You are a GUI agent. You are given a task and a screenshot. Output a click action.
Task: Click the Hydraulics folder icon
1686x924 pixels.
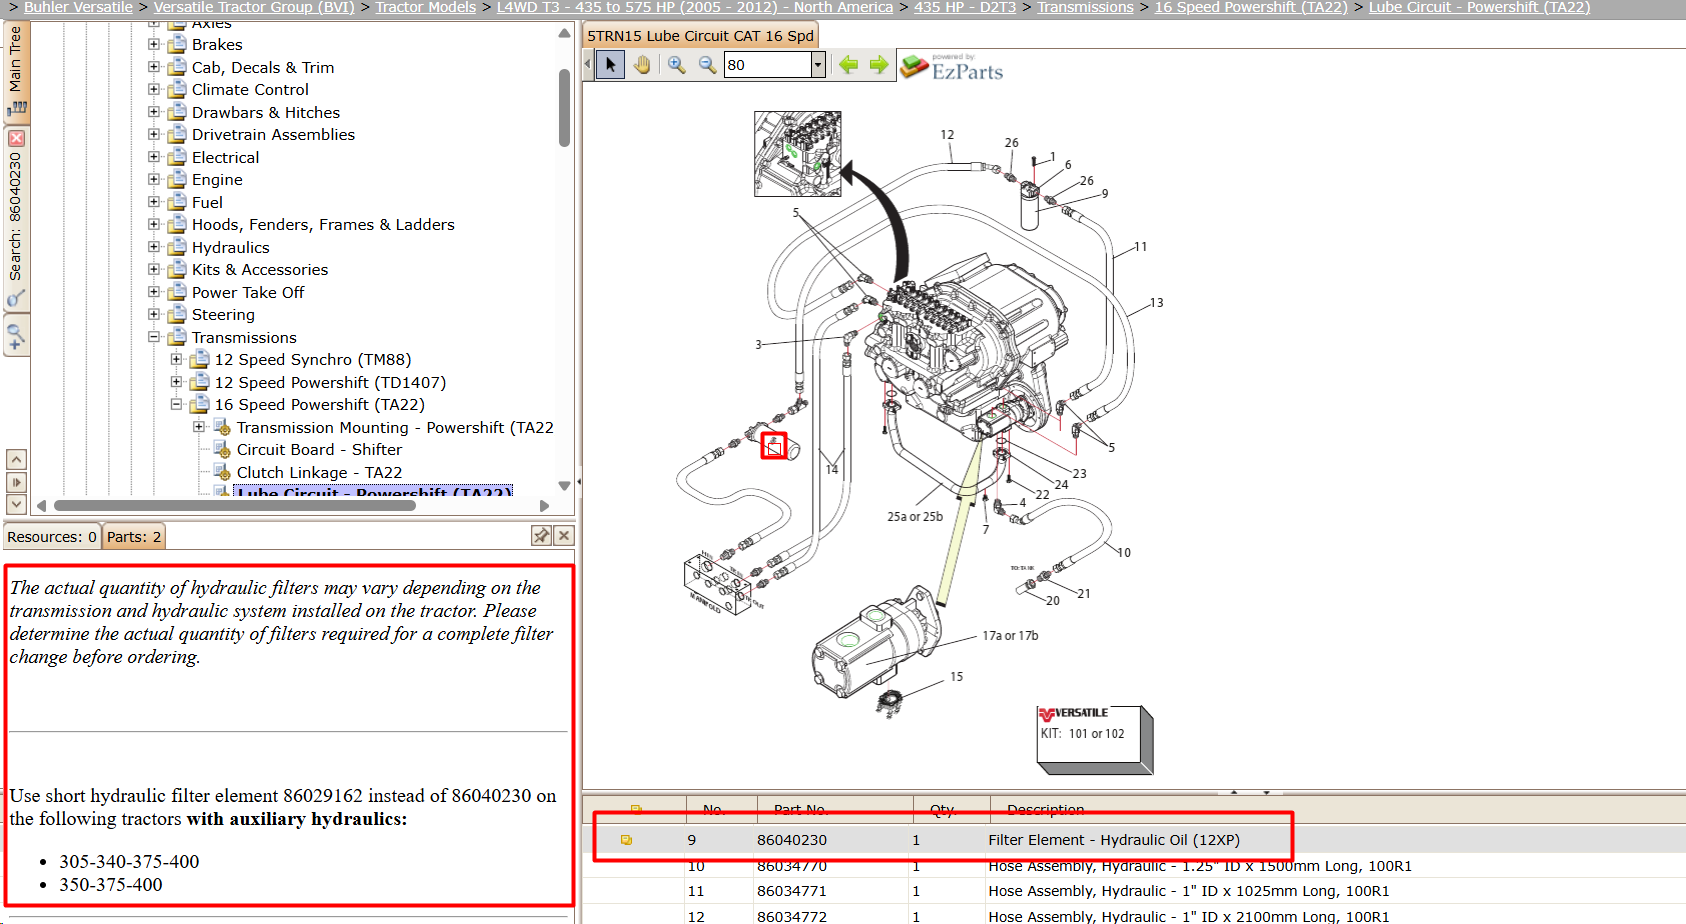[177, 247]
